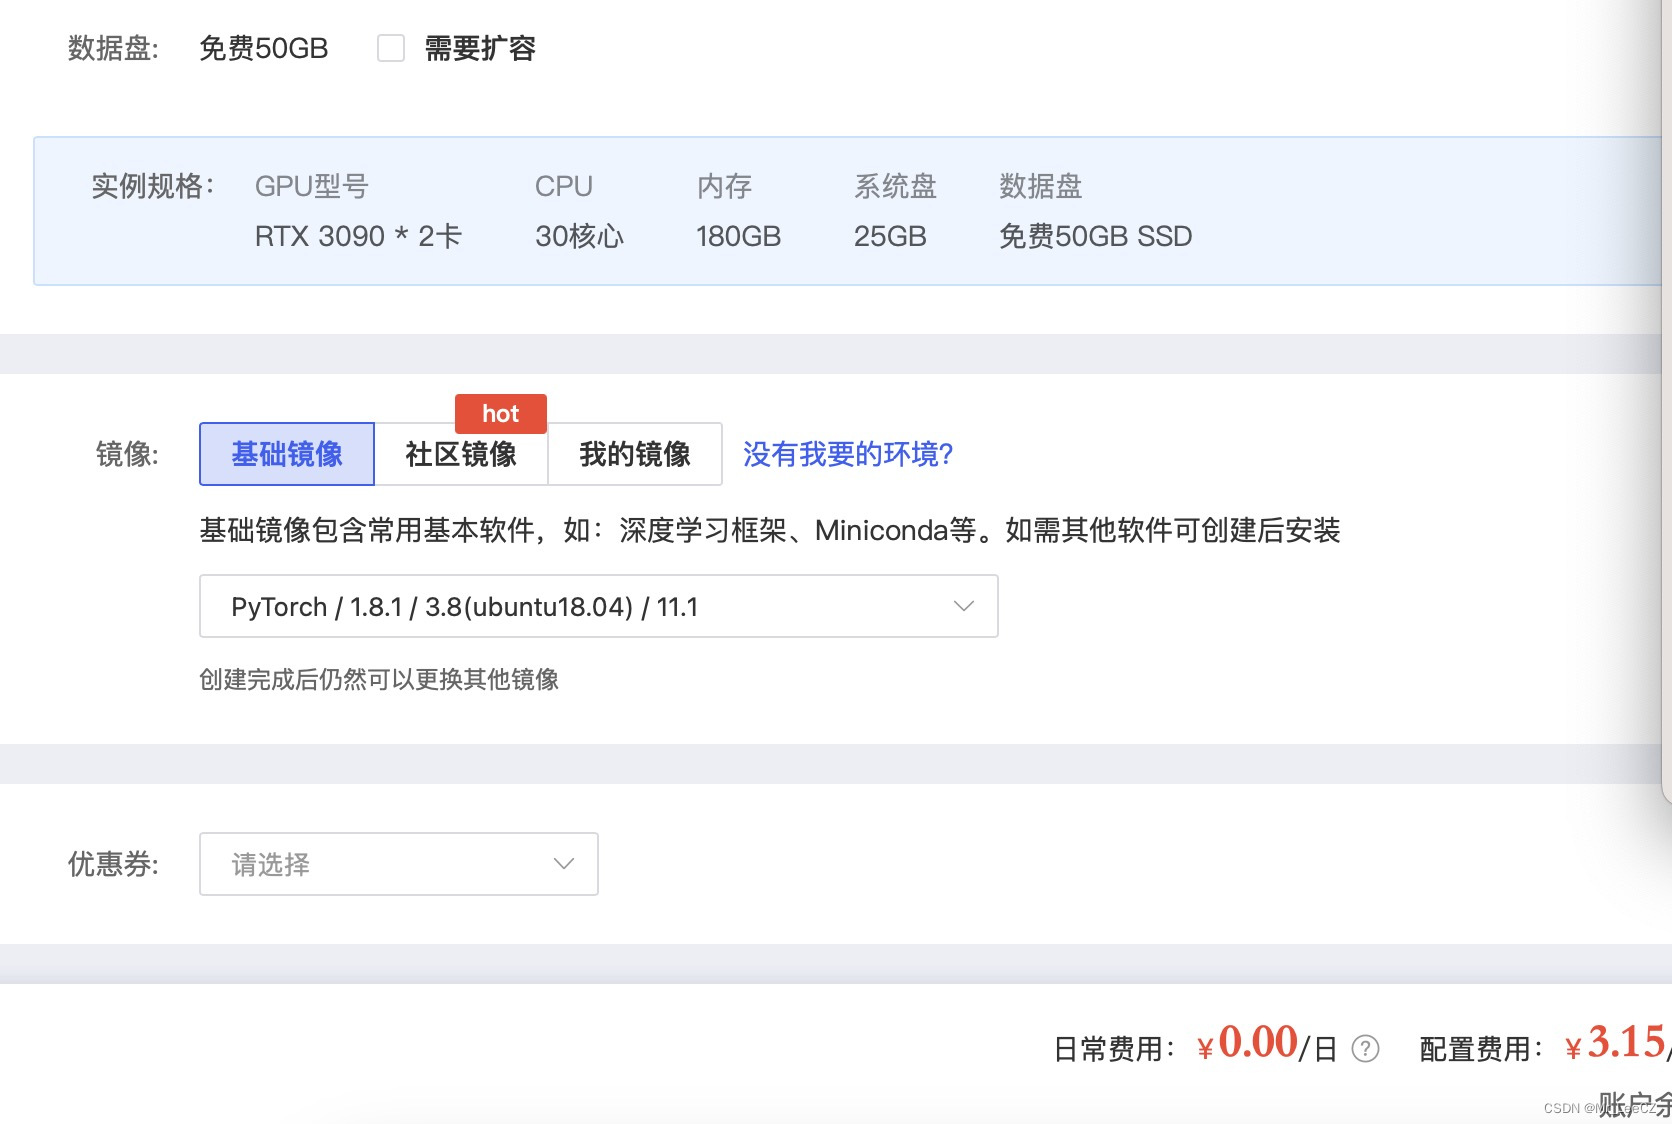
Task: Switch to the 社区镜像 tab
Action: click(461, 454)
